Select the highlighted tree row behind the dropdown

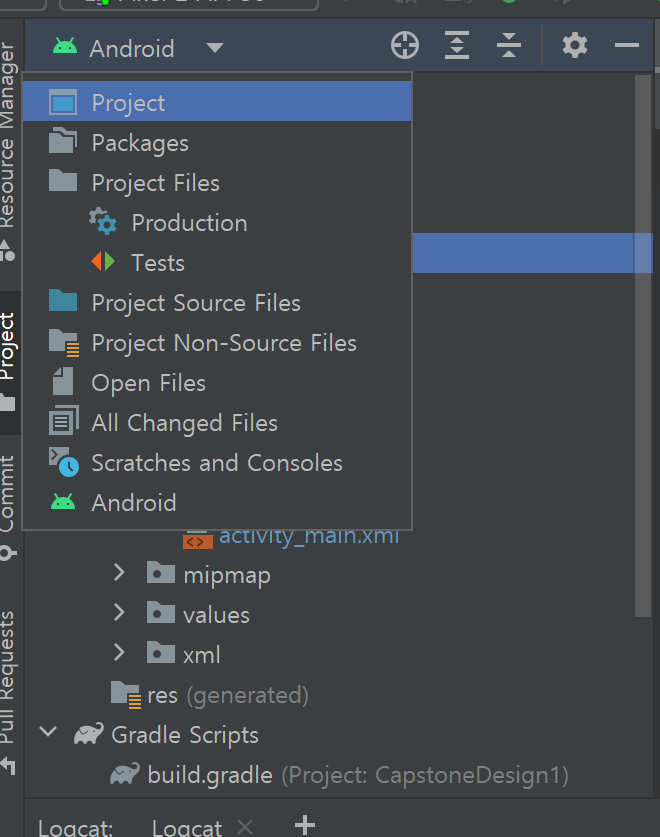pyautogui.click(x=532, y=252)
